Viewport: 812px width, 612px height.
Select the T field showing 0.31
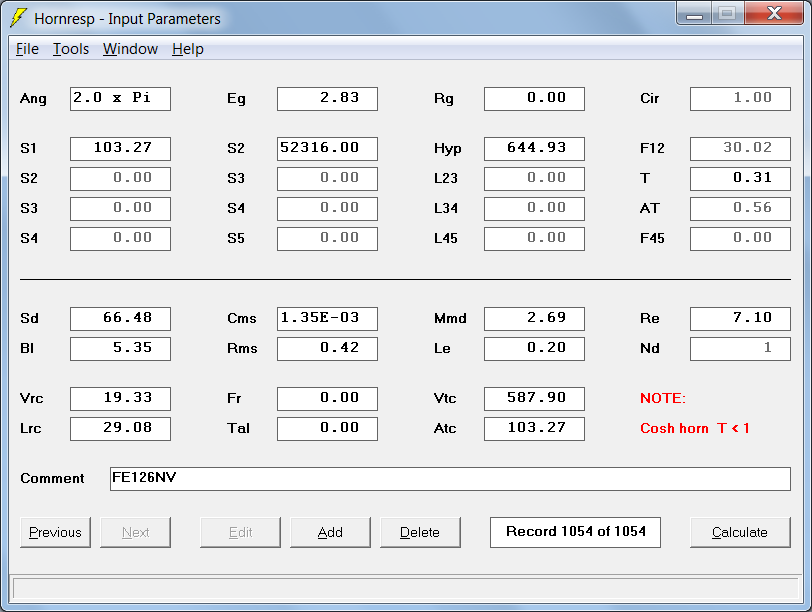(741, 179)
